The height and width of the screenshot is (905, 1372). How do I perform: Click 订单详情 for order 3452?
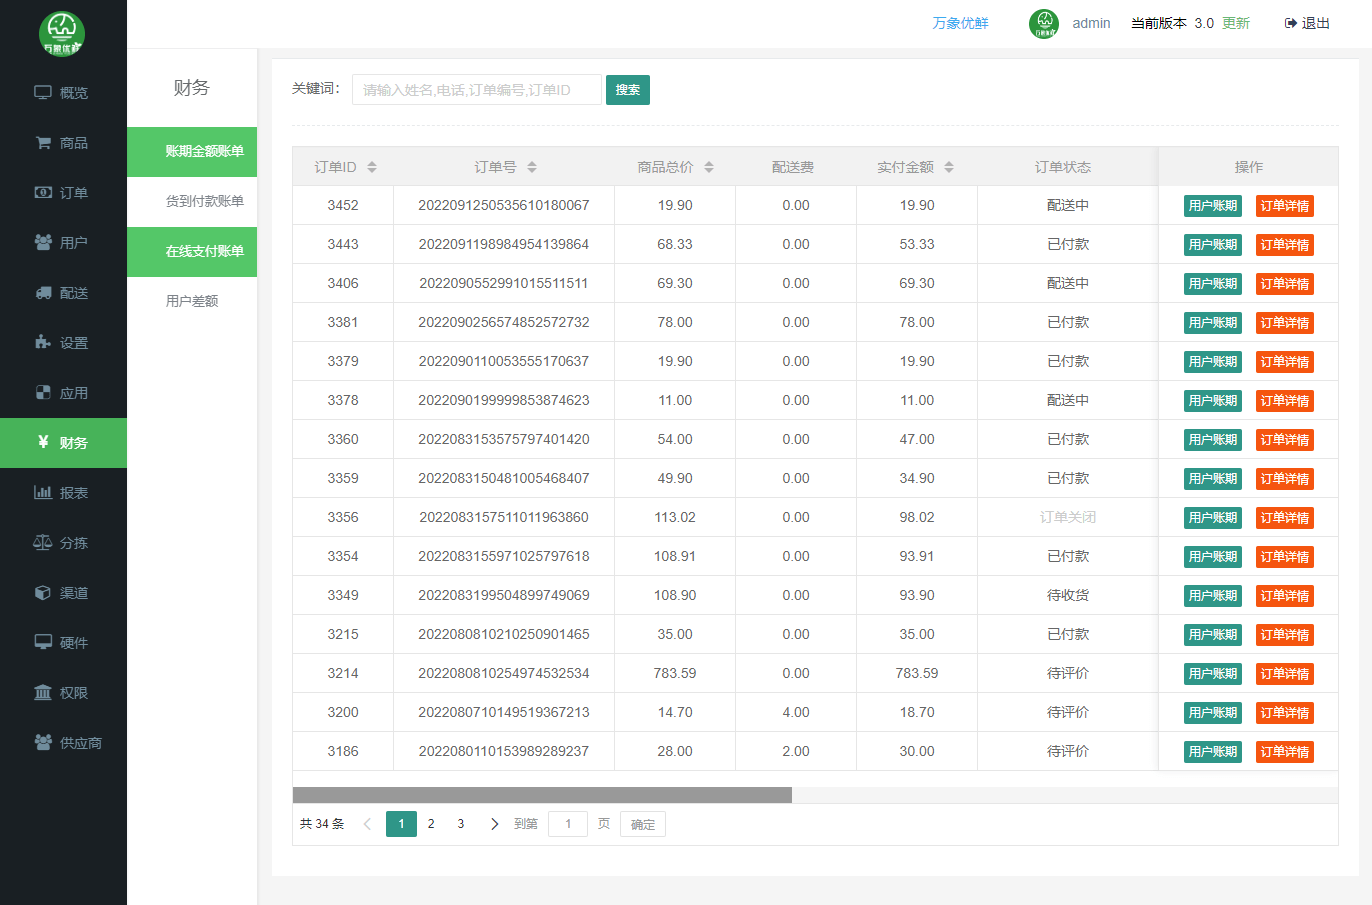[1284, 206]
